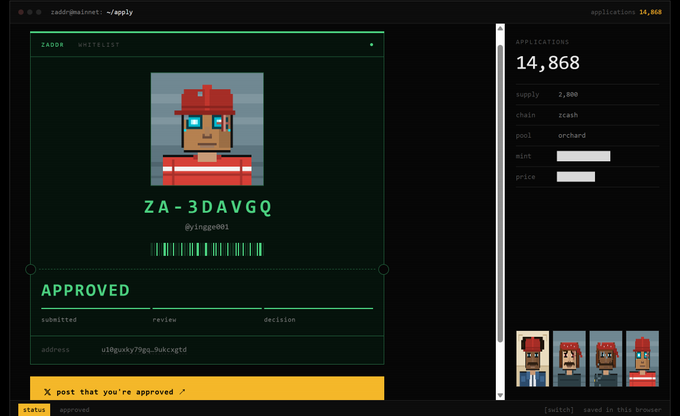Select the WHITELIST tab in the card header

[98, 45]
